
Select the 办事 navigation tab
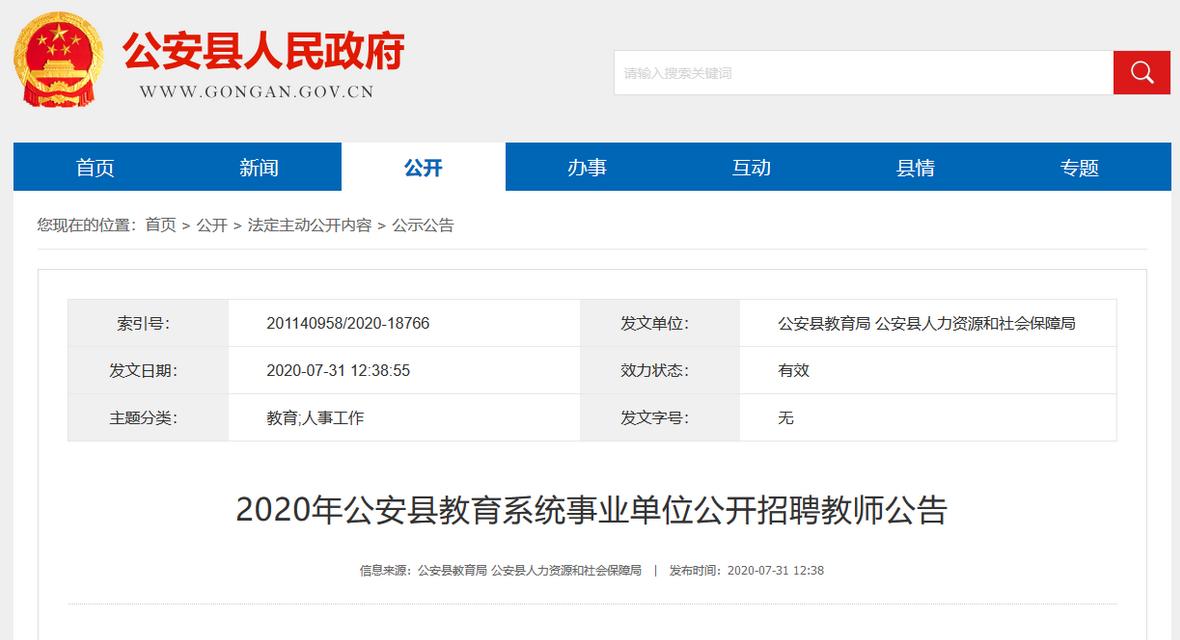586,167
